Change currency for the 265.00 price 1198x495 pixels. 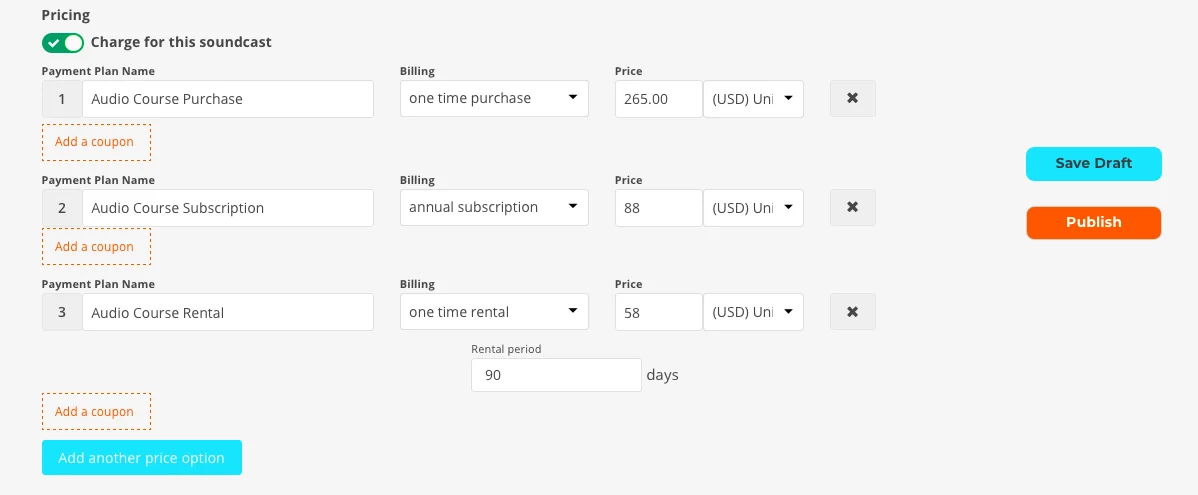tap(753, 99)
